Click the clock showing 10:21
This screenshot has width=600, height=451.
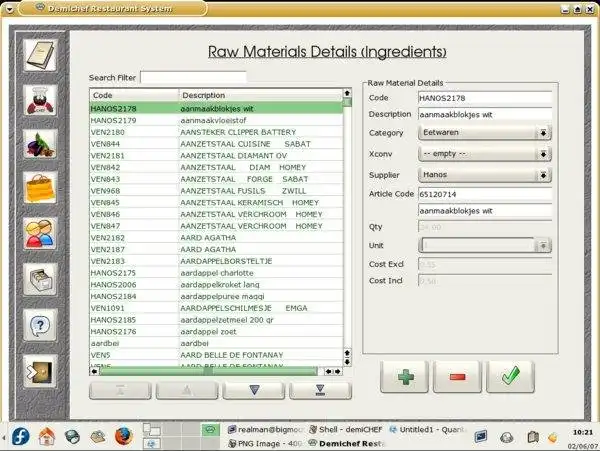[582, 433]
